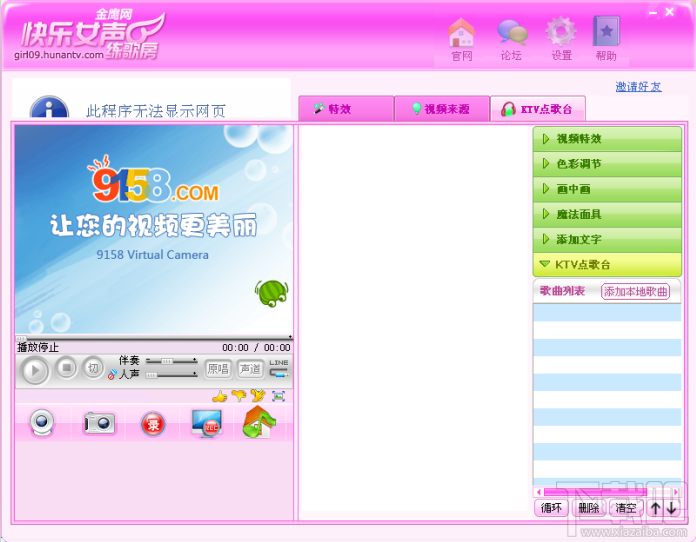The image size is (696, 542).
Task: Click the camera snapshot icon
Action: click(99, 423)
